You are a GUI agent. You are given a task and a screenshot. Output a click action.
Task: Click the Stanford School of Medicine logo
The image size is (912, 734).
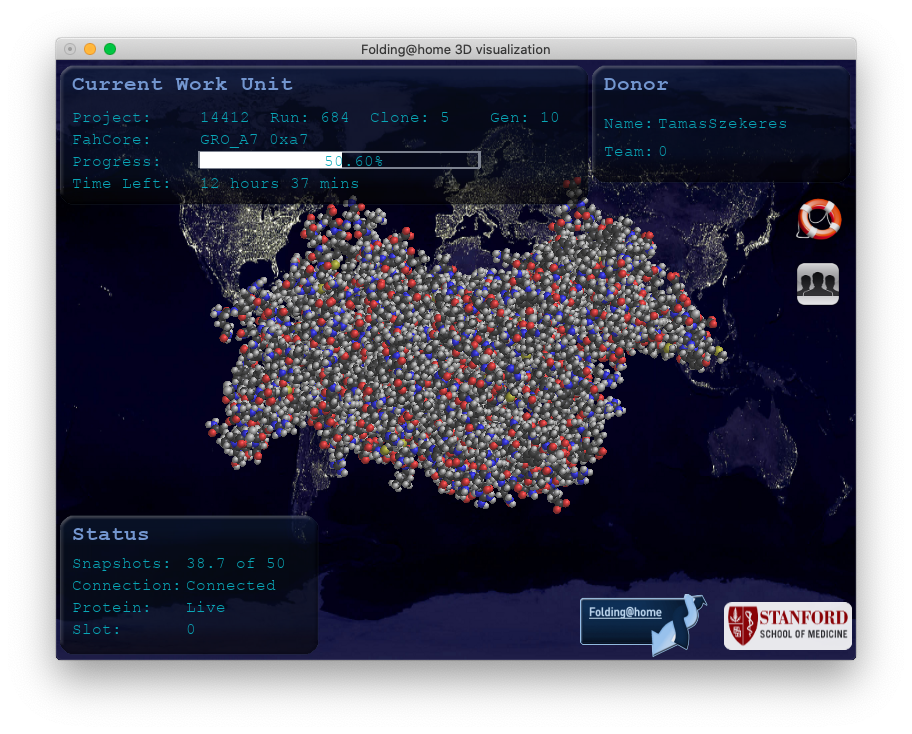click(788, 626)
